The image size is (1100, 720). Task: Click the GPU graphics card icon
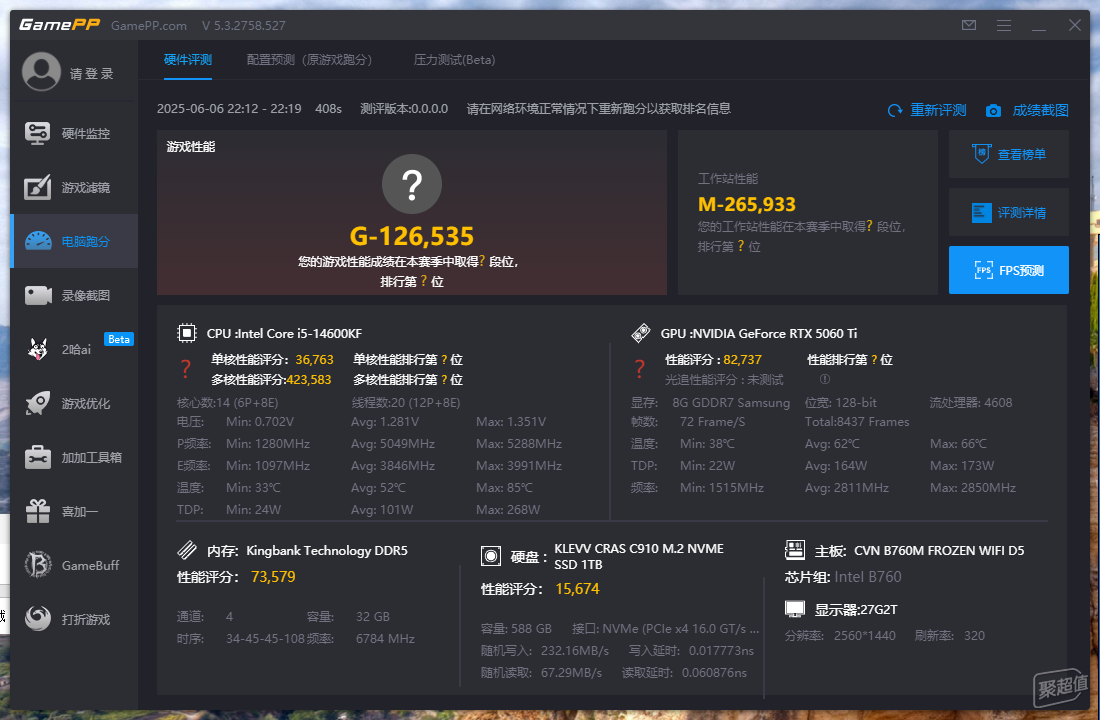[640, 333]
